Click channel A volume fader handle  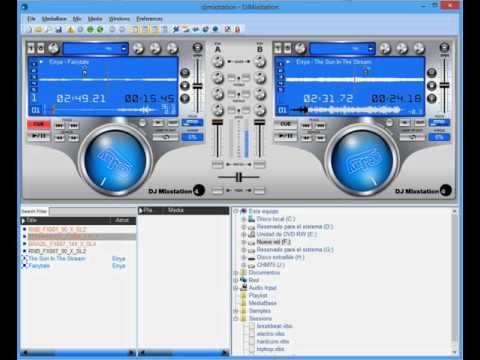click(217, 122)
